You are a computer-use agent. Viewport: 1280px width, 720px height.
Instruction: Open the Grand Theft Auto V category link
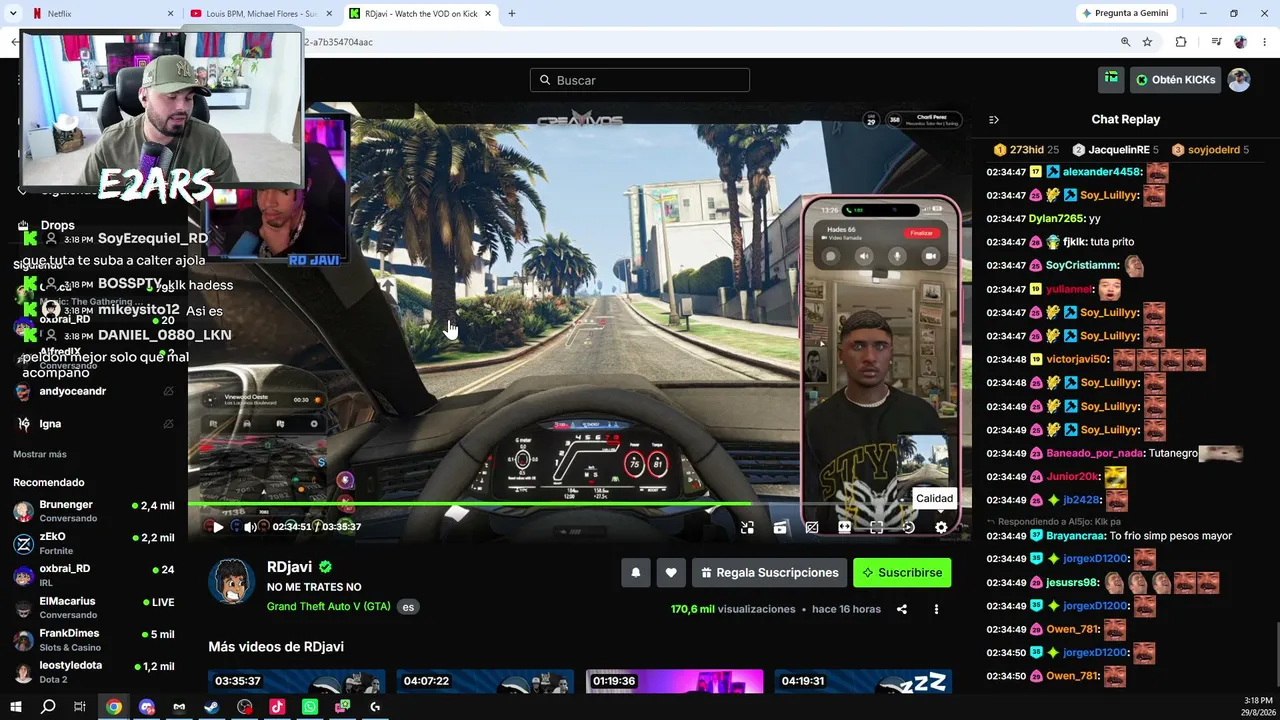(x=328, y=607)
